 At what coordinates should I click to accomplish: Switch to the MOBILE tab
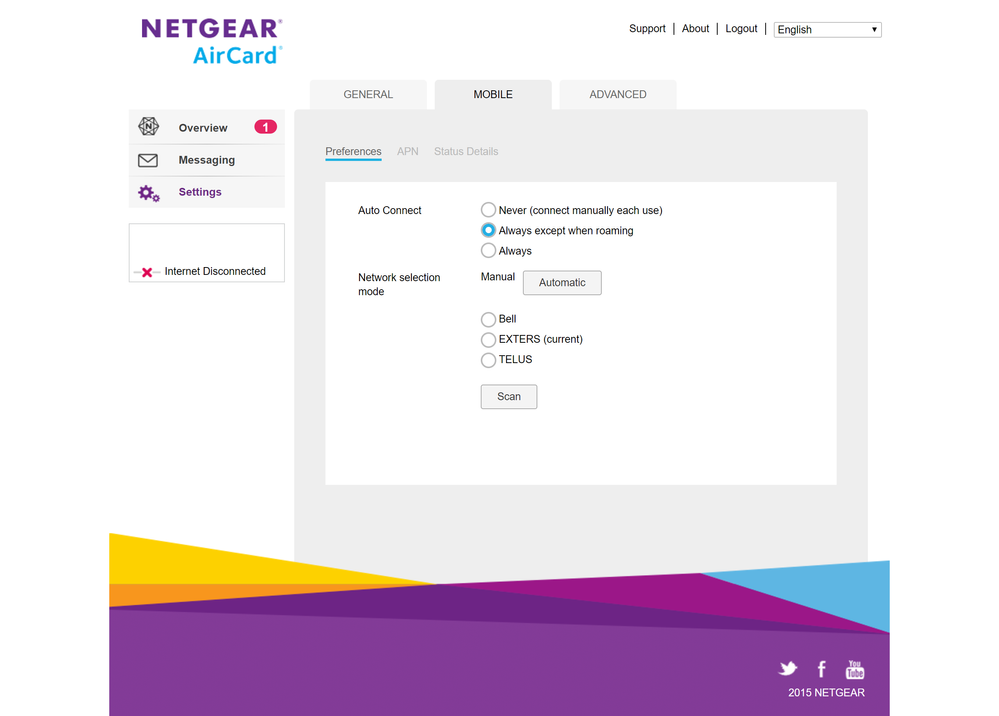[x=493, y=94]
